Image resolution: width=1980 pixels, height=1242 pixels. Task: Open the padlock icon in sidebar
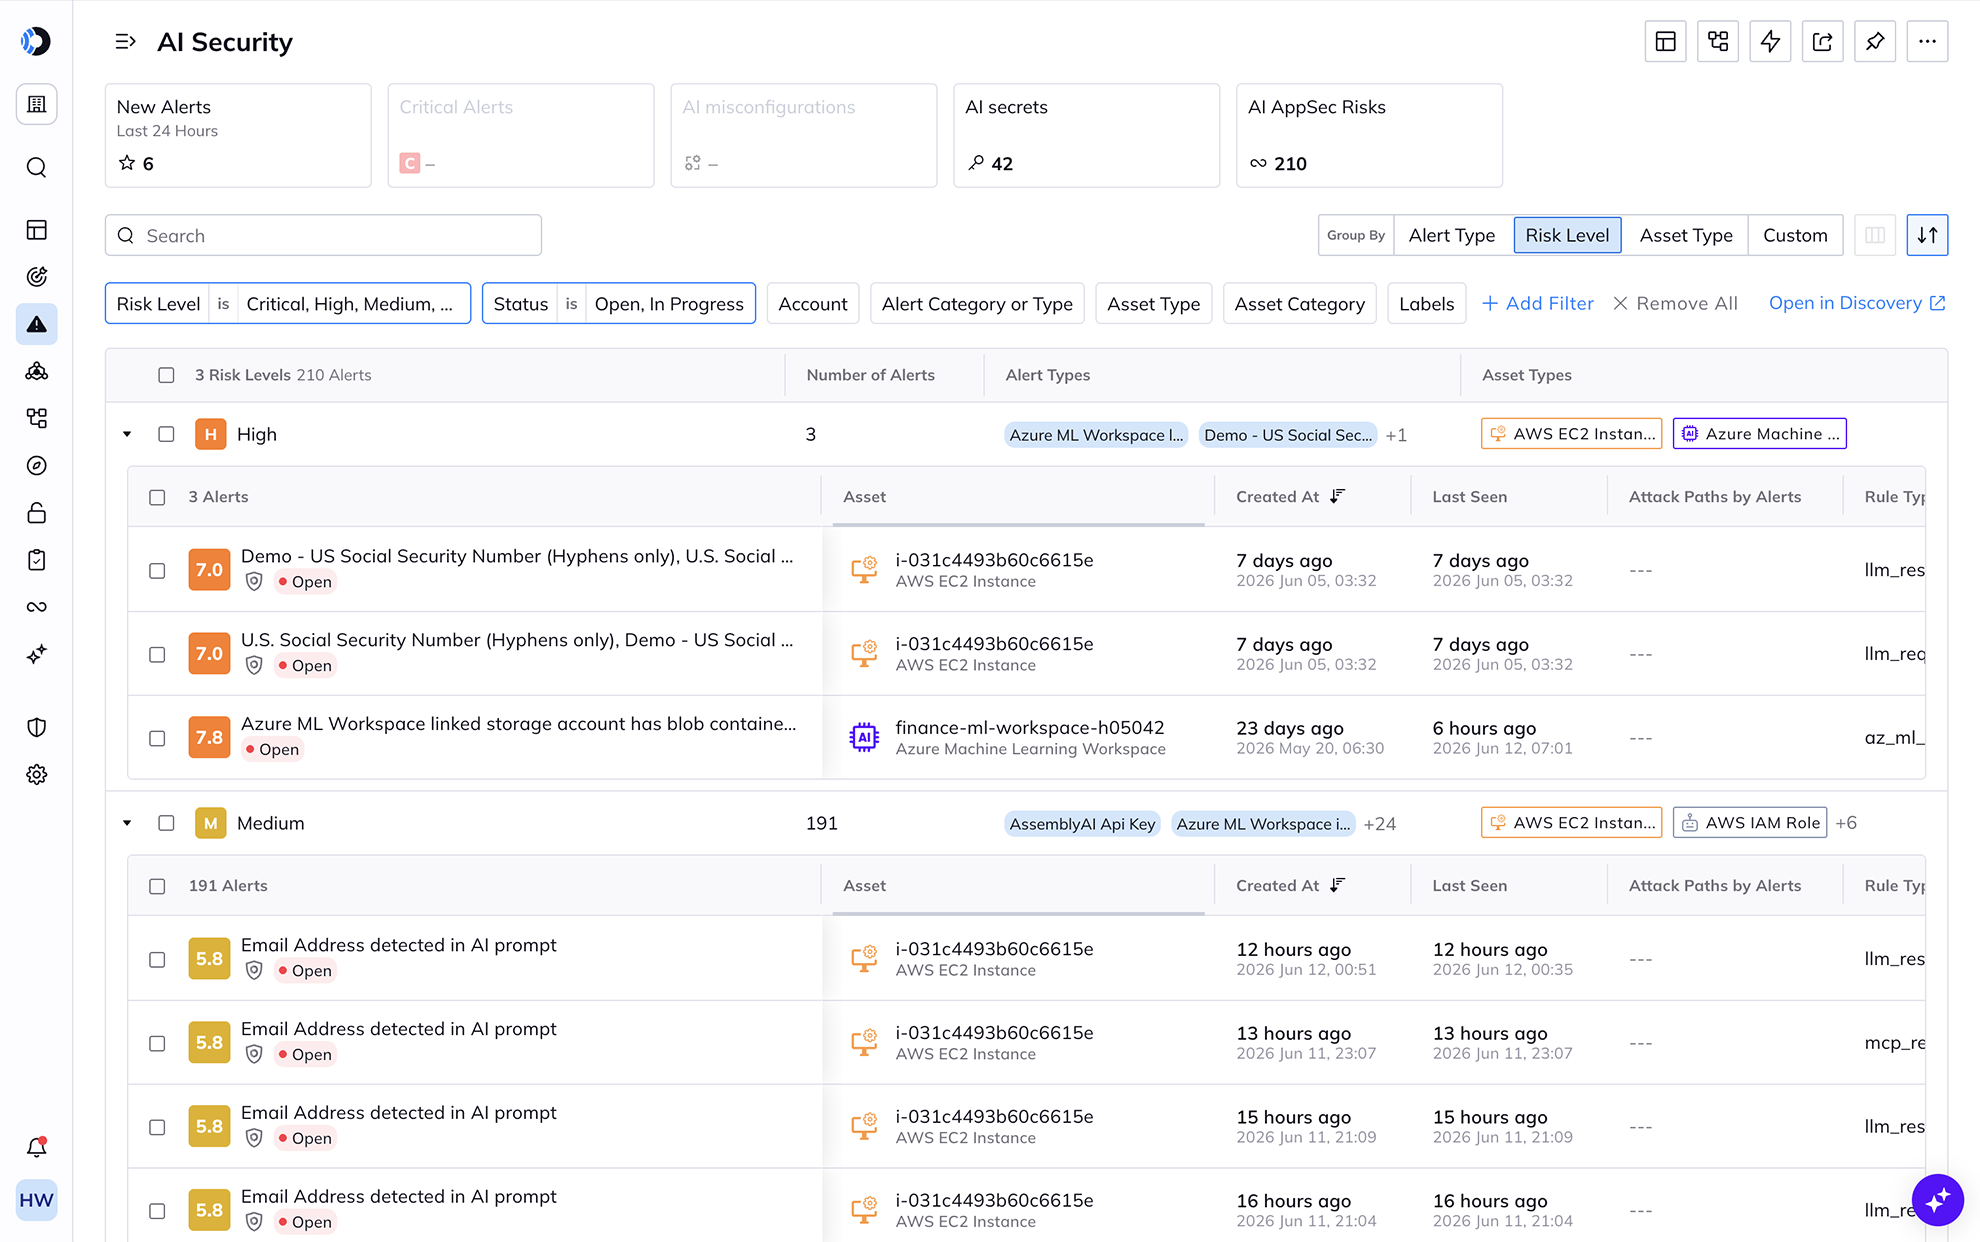(x=36, y=513)
